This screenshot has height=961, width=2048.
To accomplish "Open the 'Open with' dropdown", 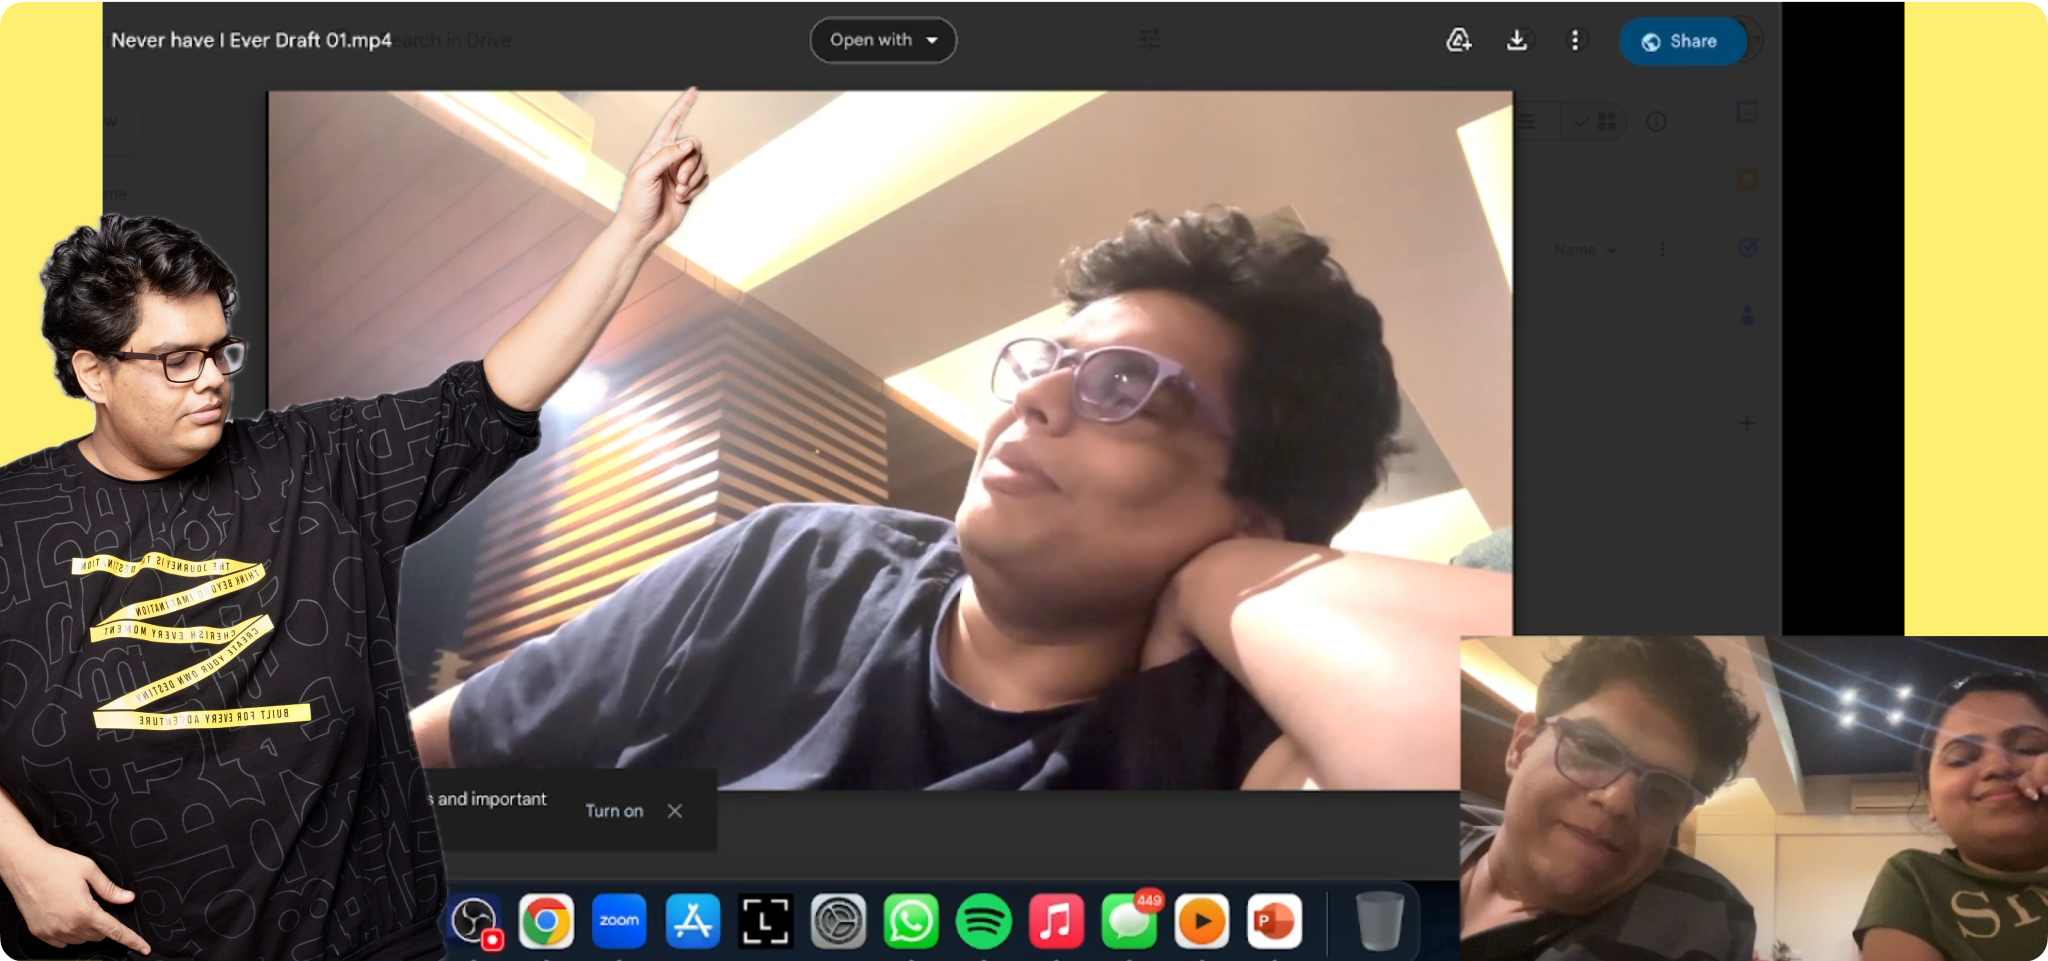I will (883, 40).
